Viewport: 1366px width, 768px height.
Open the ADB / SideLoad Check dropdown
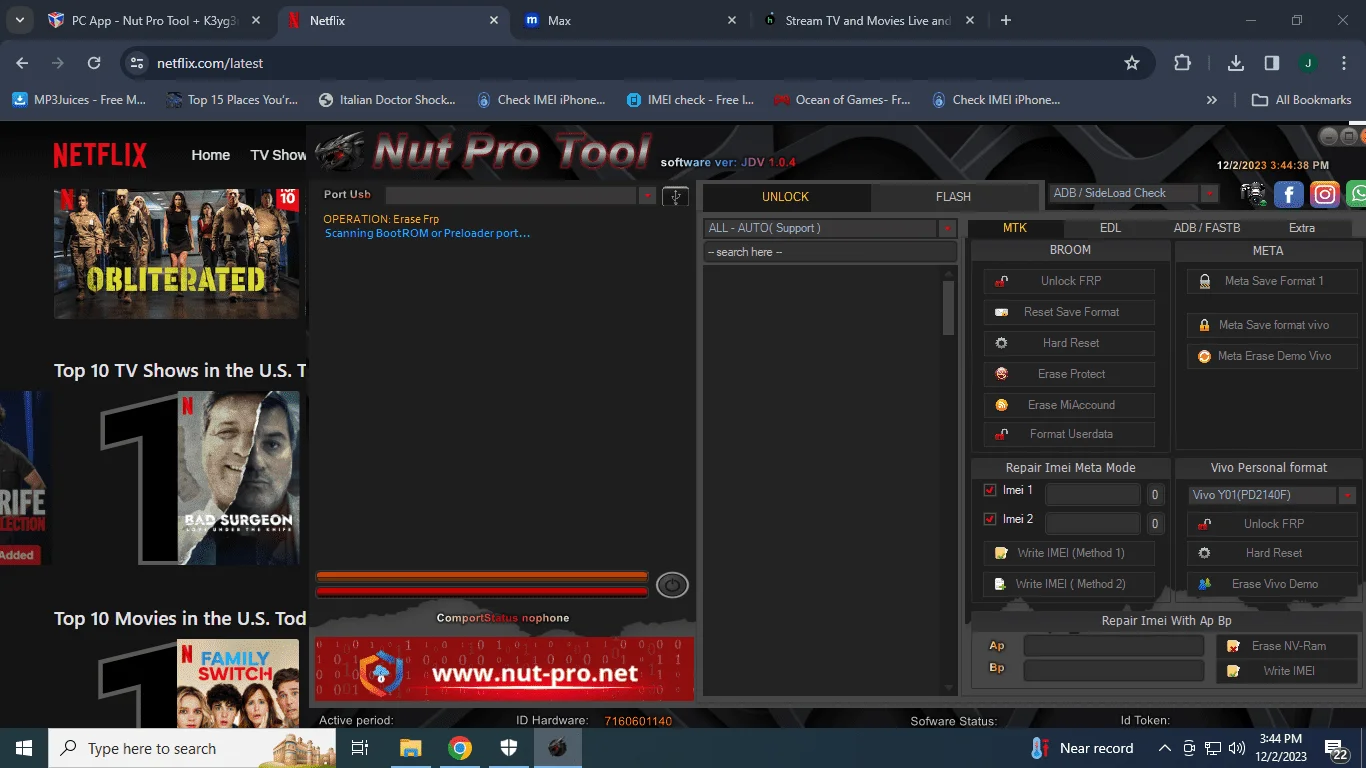tap(1209, 193)
